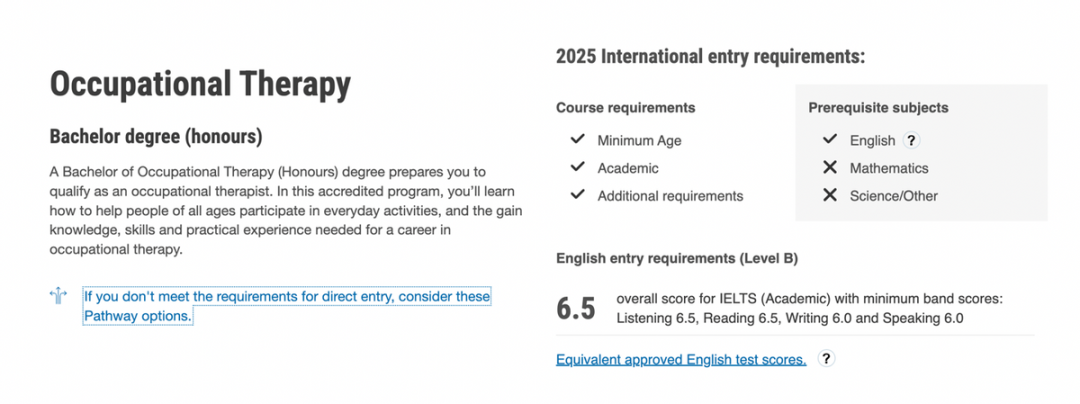
Task: Open the Pathway options link
Action: pos(287,306)
